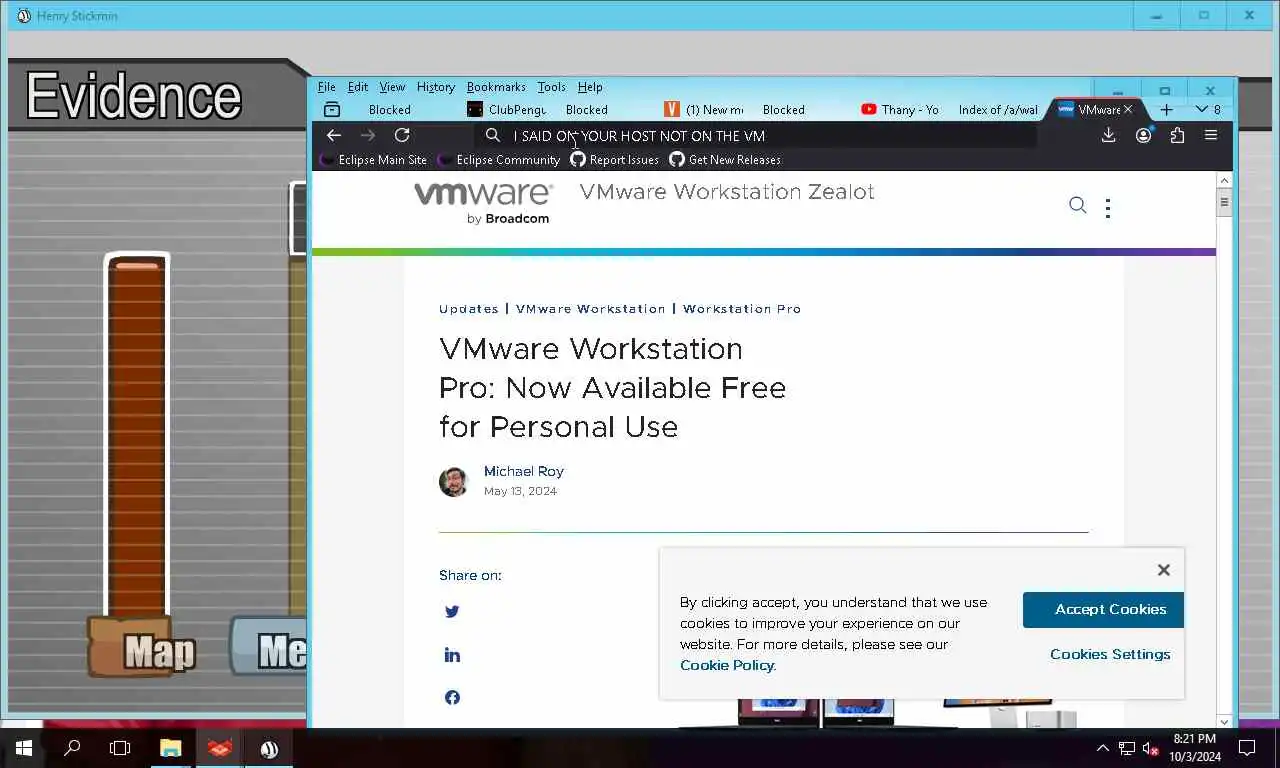Click the page vertical scrollbar thumb
Screen dimensions: 1280x768
click(1224, 201)
